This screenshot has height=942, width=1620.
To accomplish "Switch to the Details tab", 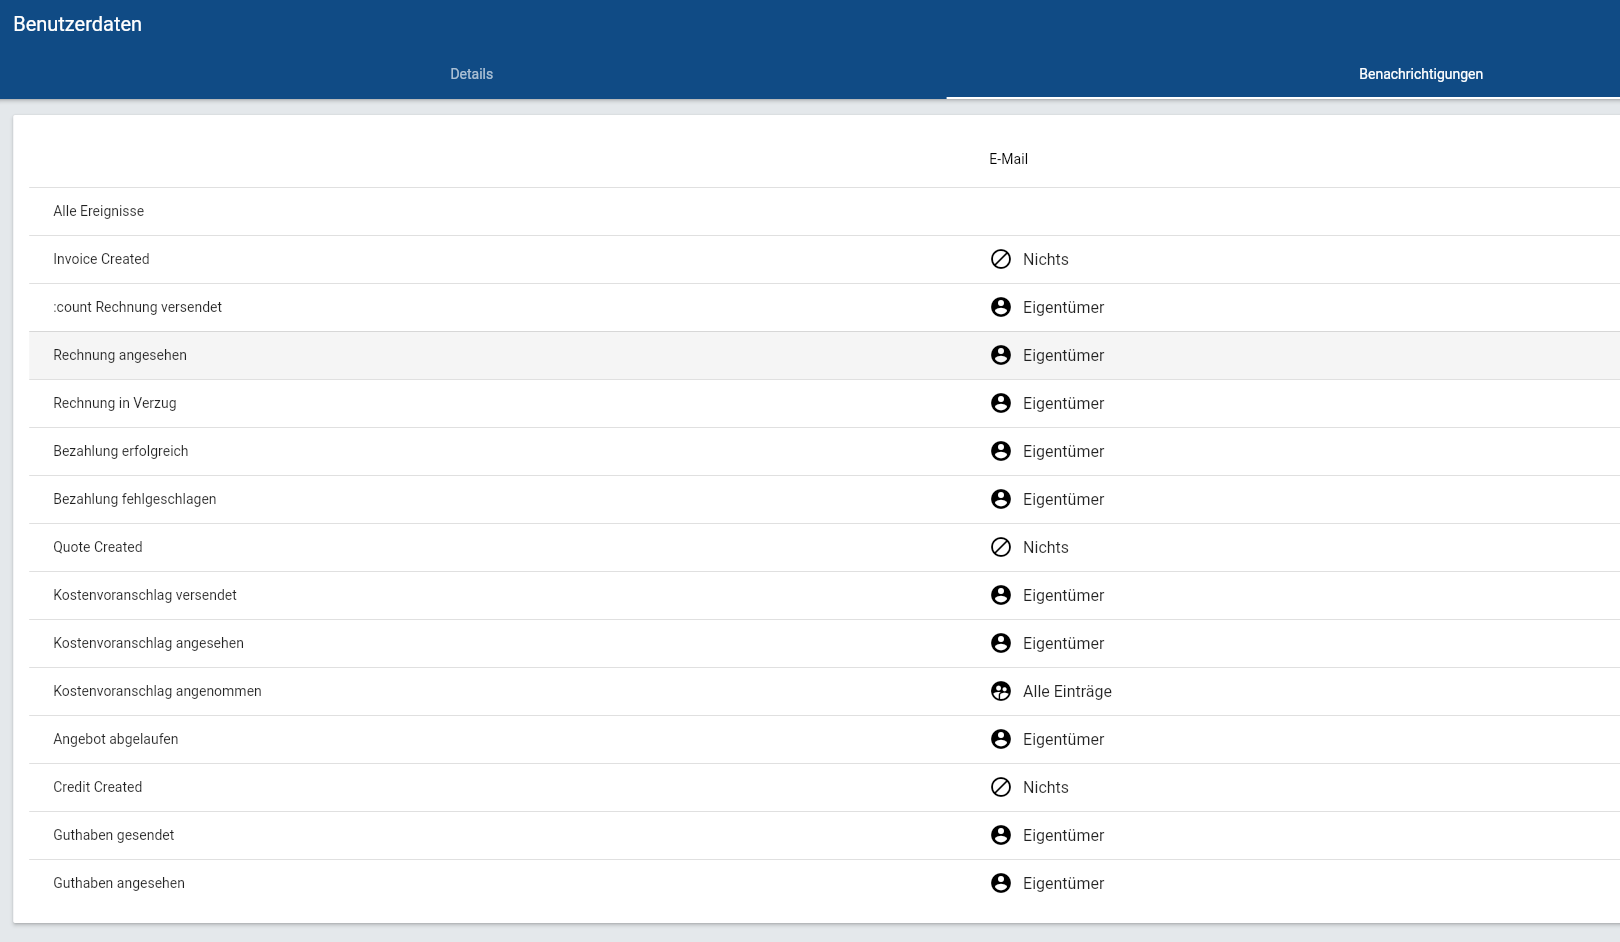I will pyautogui.click(x=472, y=74).
